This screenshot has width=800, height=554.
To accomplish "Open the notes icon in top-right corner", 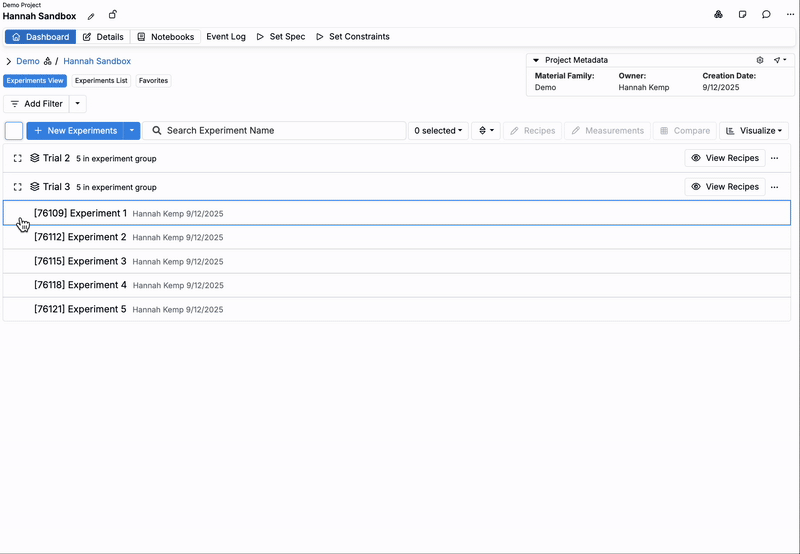I will tap(743, 15).
